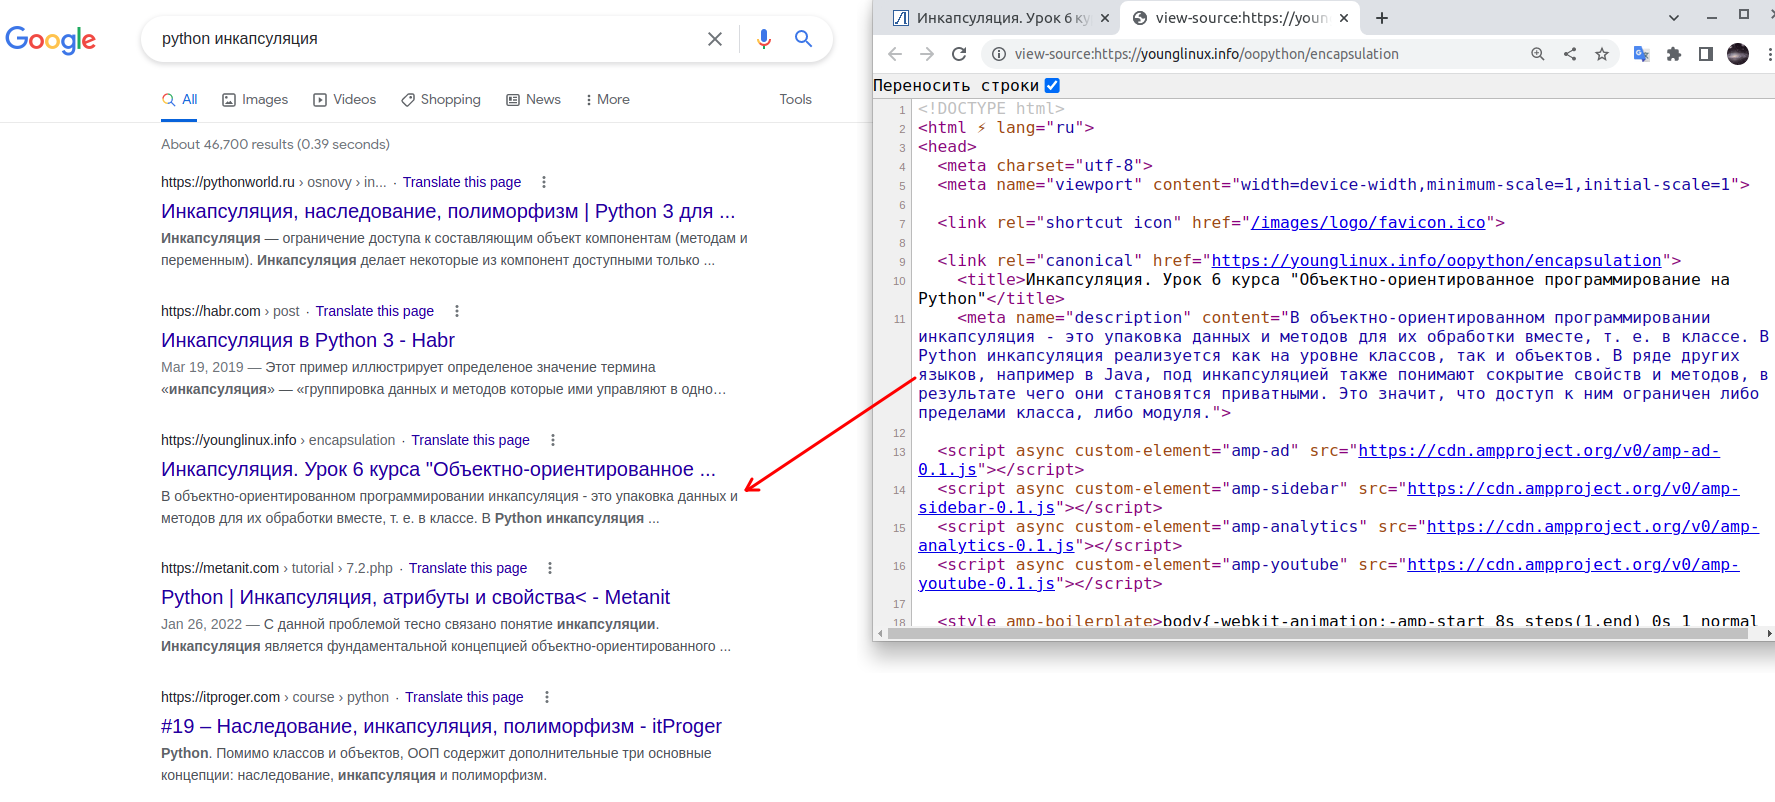Go forward in the view-source browser window
Image resolution: width=1775 pixels, height=802 pixels.
(x=927, y=54)
